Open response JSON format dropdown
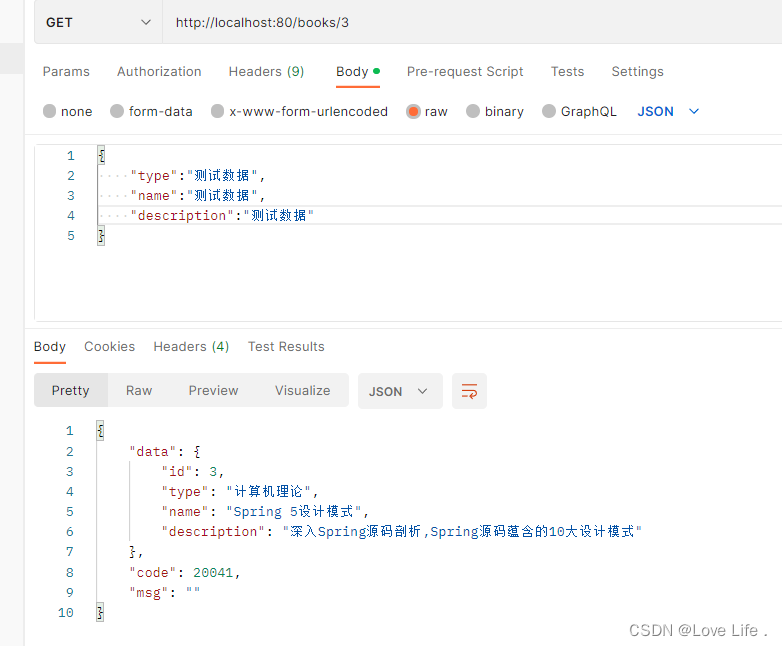This screenshot has height=646, width=782. pyautogui.click(x=400, y=391)
